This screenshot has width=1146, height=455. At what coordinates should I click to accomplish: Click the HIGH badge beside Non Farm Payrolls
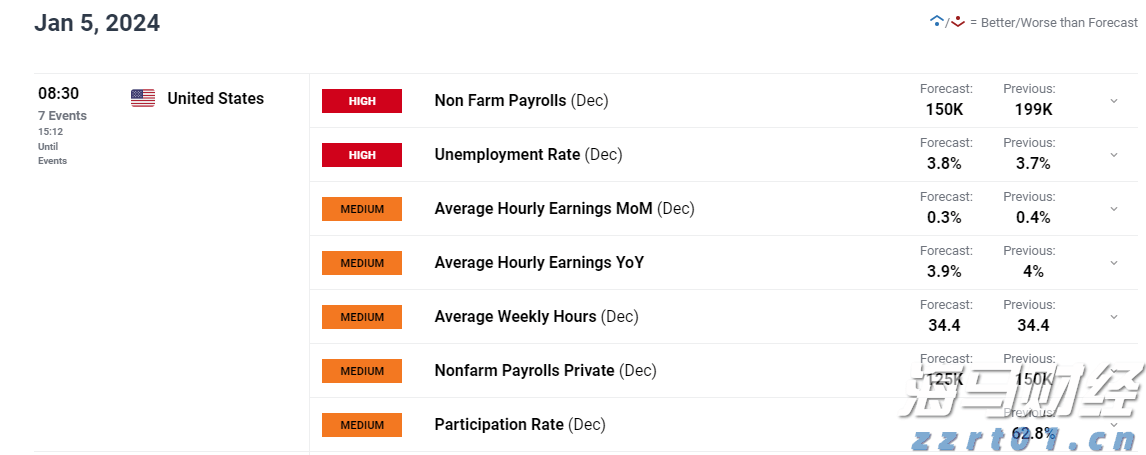(x=362, y=101)
